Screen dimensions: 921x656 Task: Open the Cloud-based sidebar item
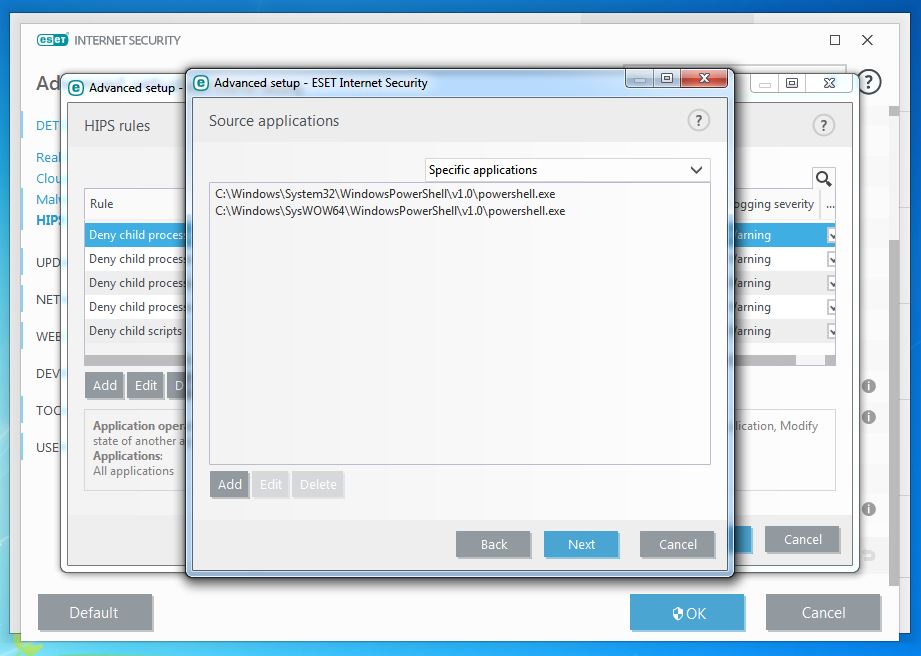[x=48, y=179]
